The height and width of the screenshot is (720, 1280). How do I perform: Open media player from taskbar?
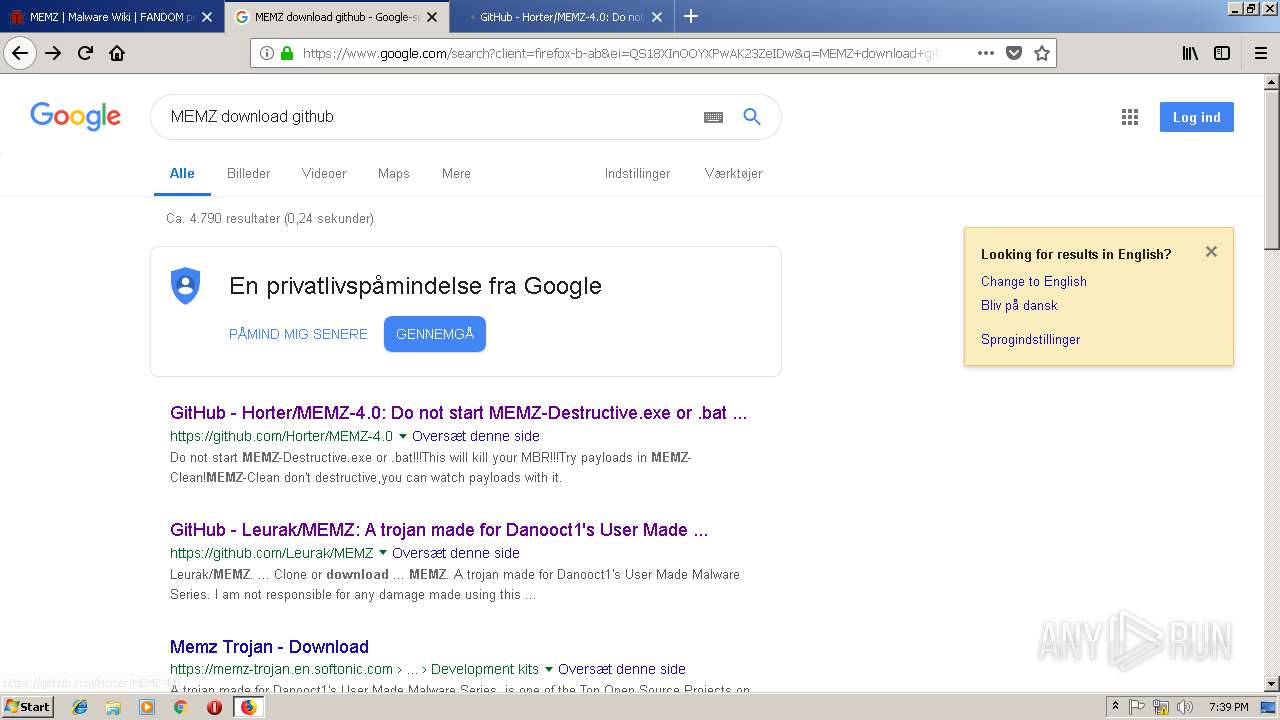[x=147, y=707]
